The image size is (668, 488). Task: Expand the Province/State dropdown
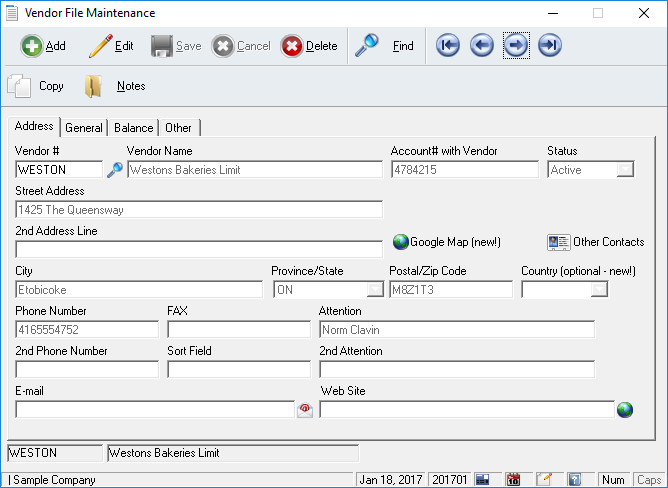tap(375, 290)
